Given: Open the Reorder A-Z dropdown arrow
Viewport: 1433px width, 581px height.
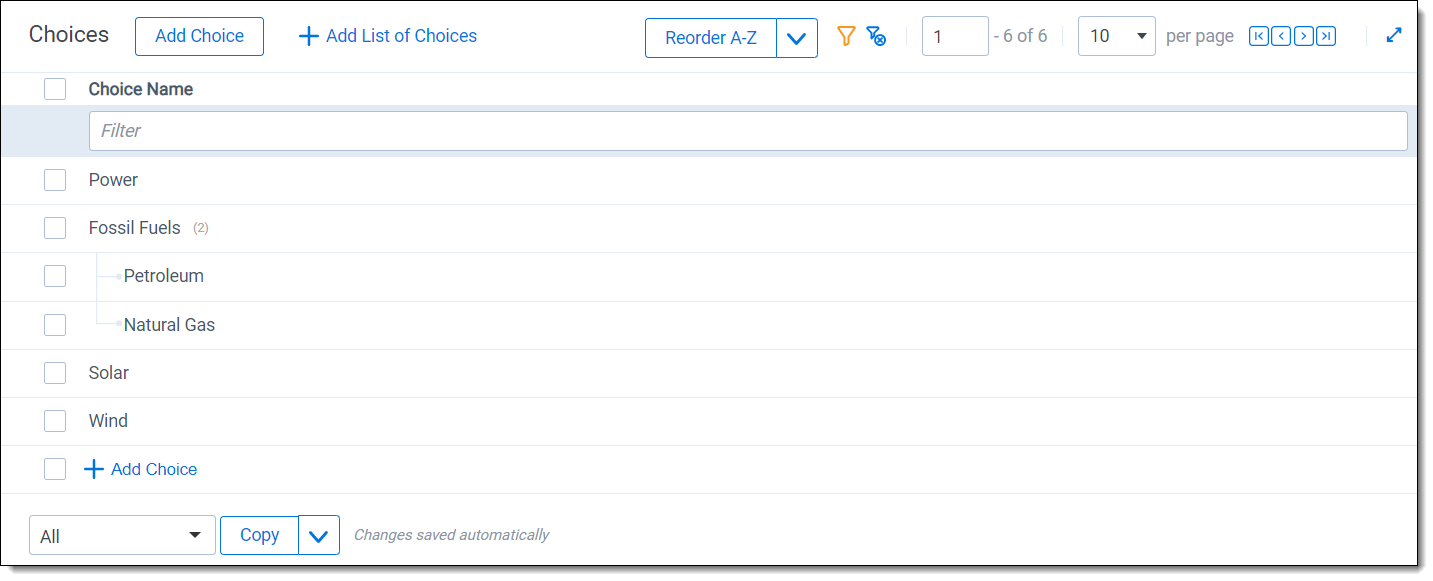Looking at the screenshot, I should click(x=797, y=38).
